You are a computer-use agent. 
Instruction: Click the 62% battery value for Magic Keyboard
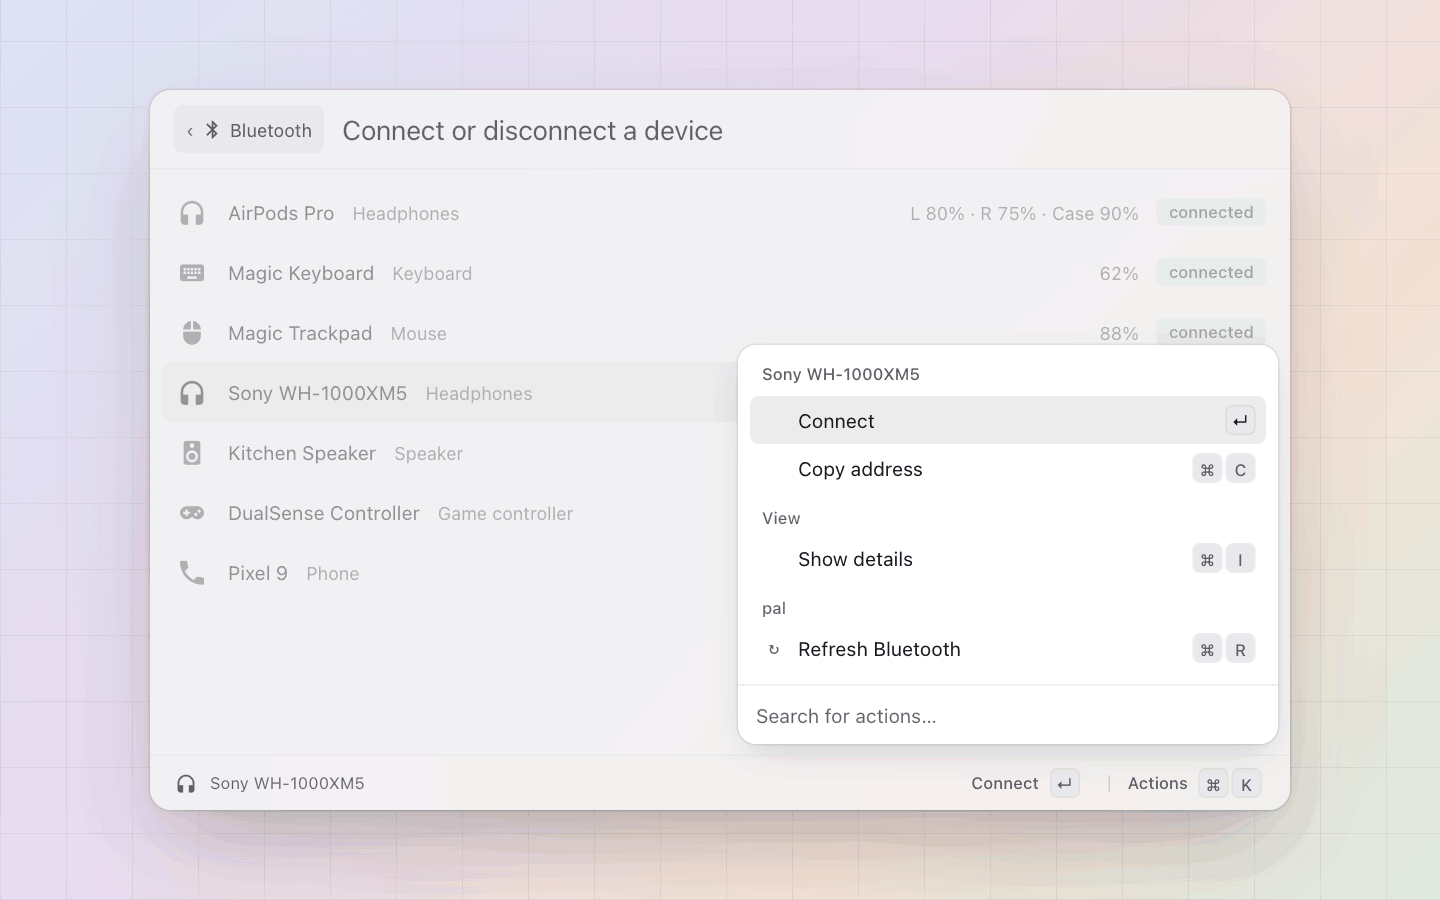[x=1119, y=274]
